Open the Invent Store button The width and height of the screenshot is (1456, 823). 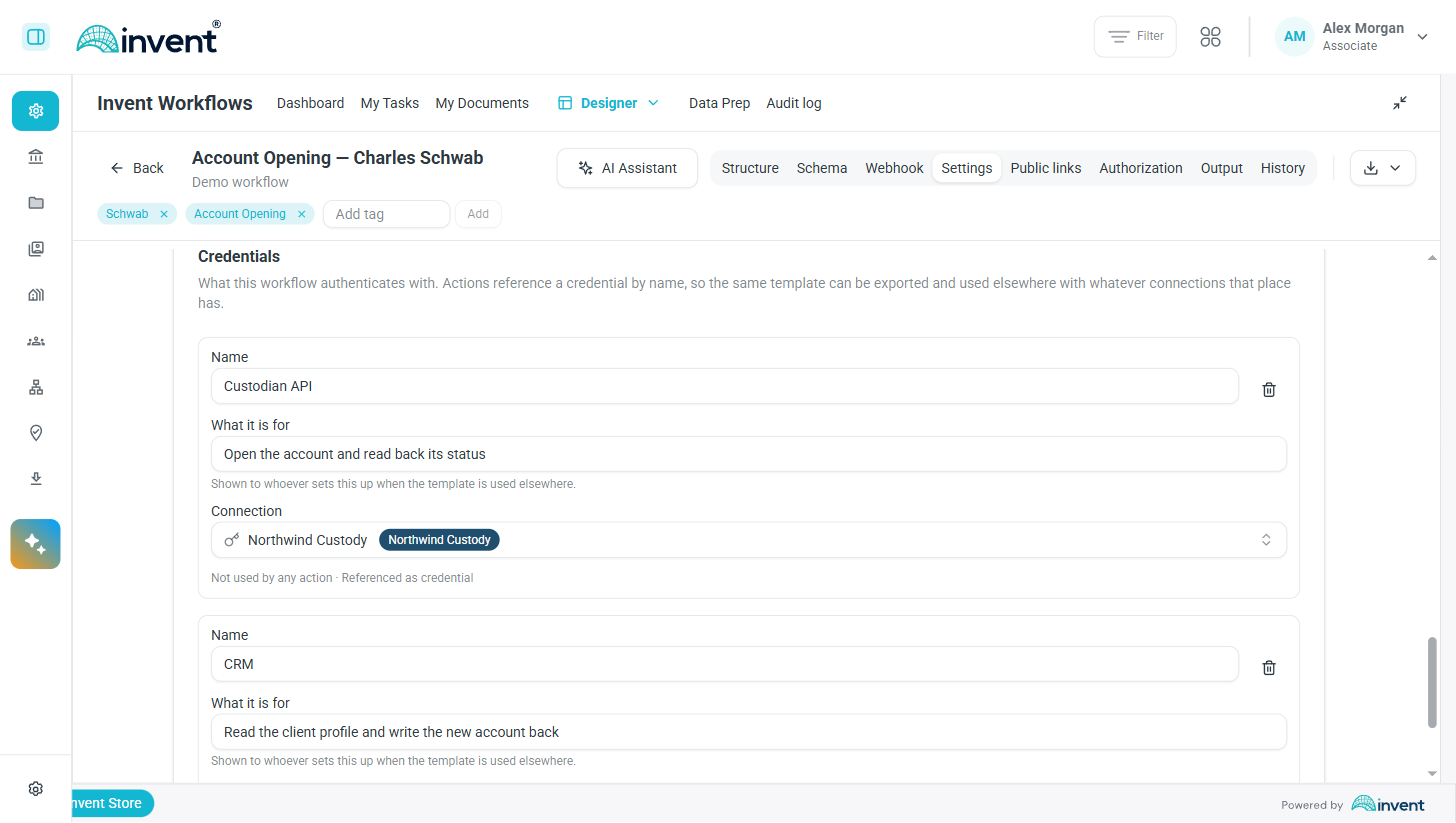coord(113,803)
